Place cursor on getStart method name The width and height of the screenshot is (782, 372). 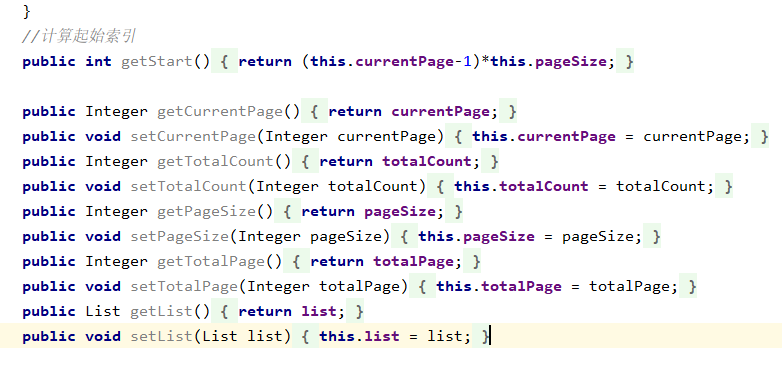click(x=157, y=61)
